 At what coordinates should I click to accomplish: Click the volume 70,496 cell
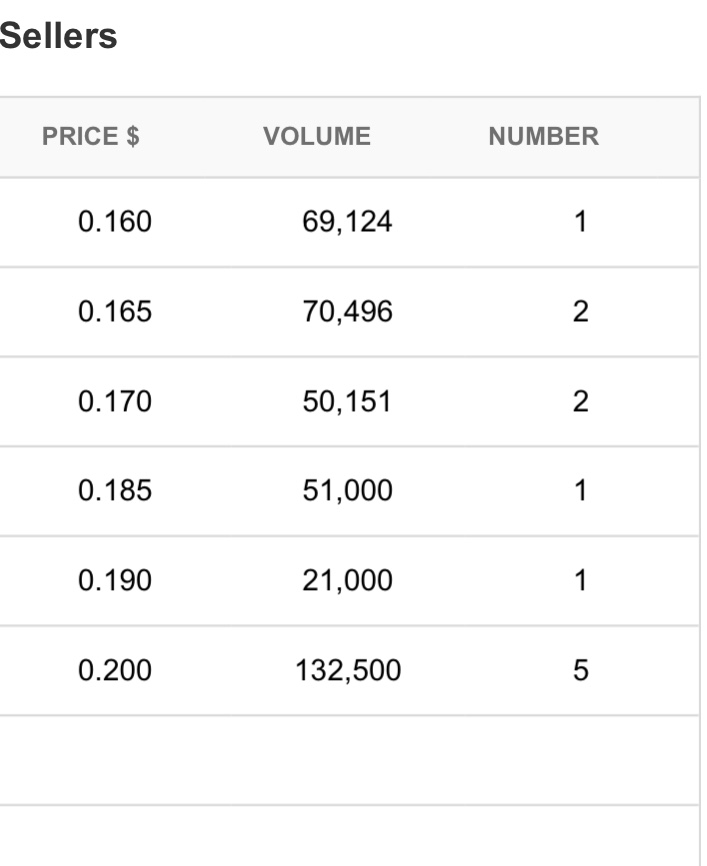click(347, 311)
